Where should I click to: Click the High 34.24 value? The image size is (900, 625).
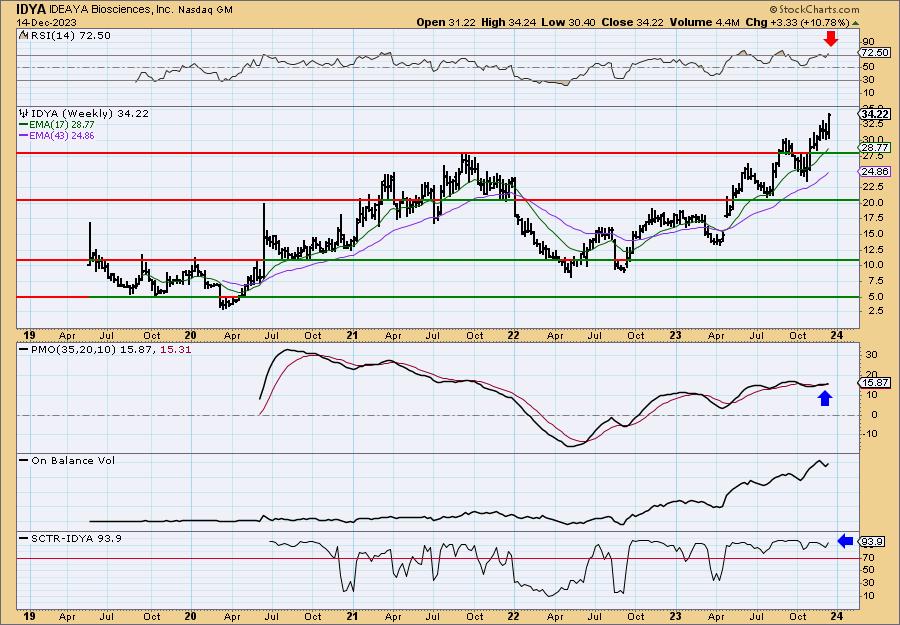[508, 22]
